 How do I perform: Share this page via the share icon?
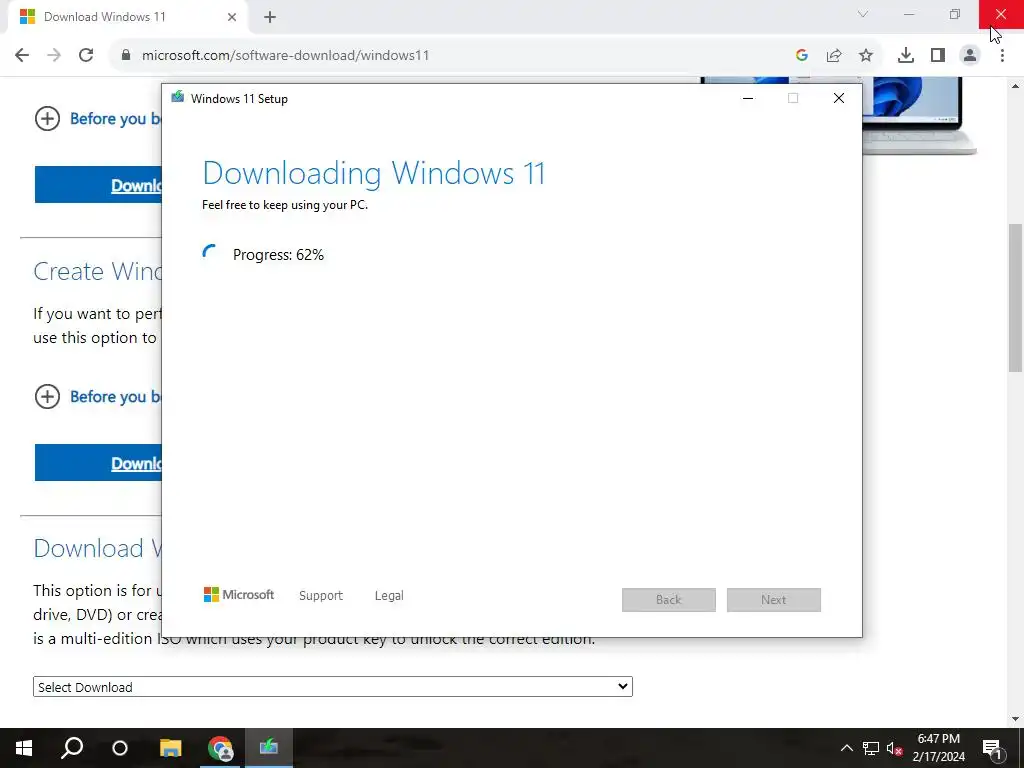[834, 56]
